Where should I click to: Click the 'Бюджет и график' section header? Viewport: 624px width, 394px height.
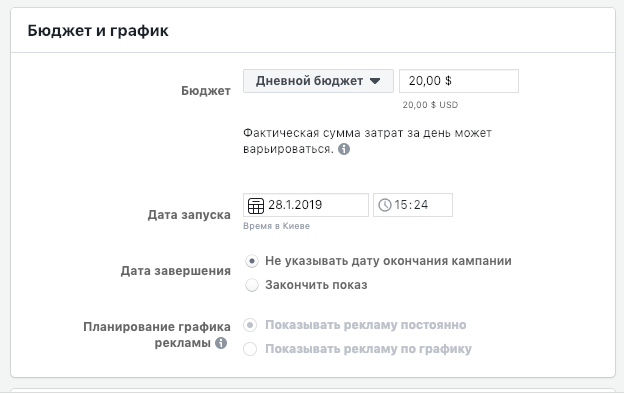(x=98, y=31)
